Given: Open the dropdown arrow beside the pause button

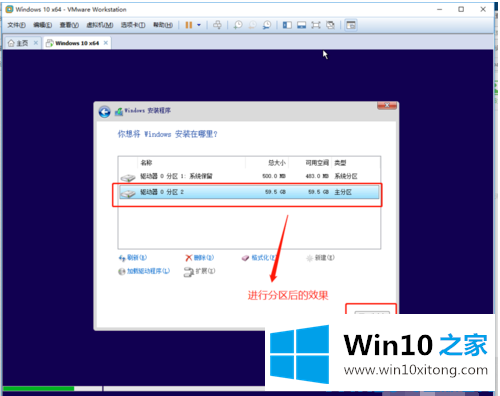Looking at the screenshot, I should [199, 25].
